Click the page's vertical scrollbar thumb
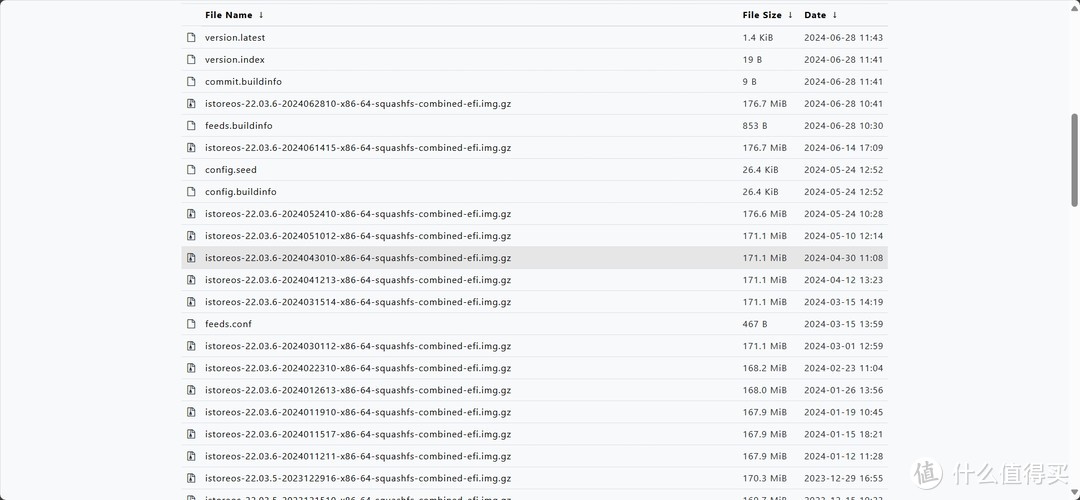Image resolution: width=1080 pixels, height=500 pixels. tap(1074, 160)
